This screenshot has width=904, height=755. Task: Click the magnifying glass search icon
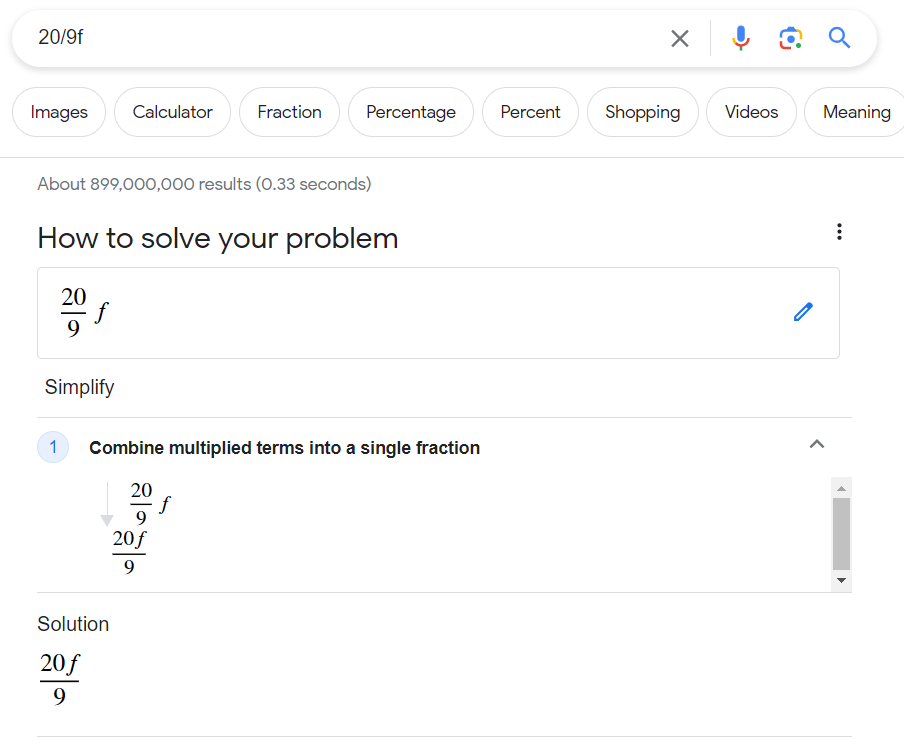[x=839, y=38]
